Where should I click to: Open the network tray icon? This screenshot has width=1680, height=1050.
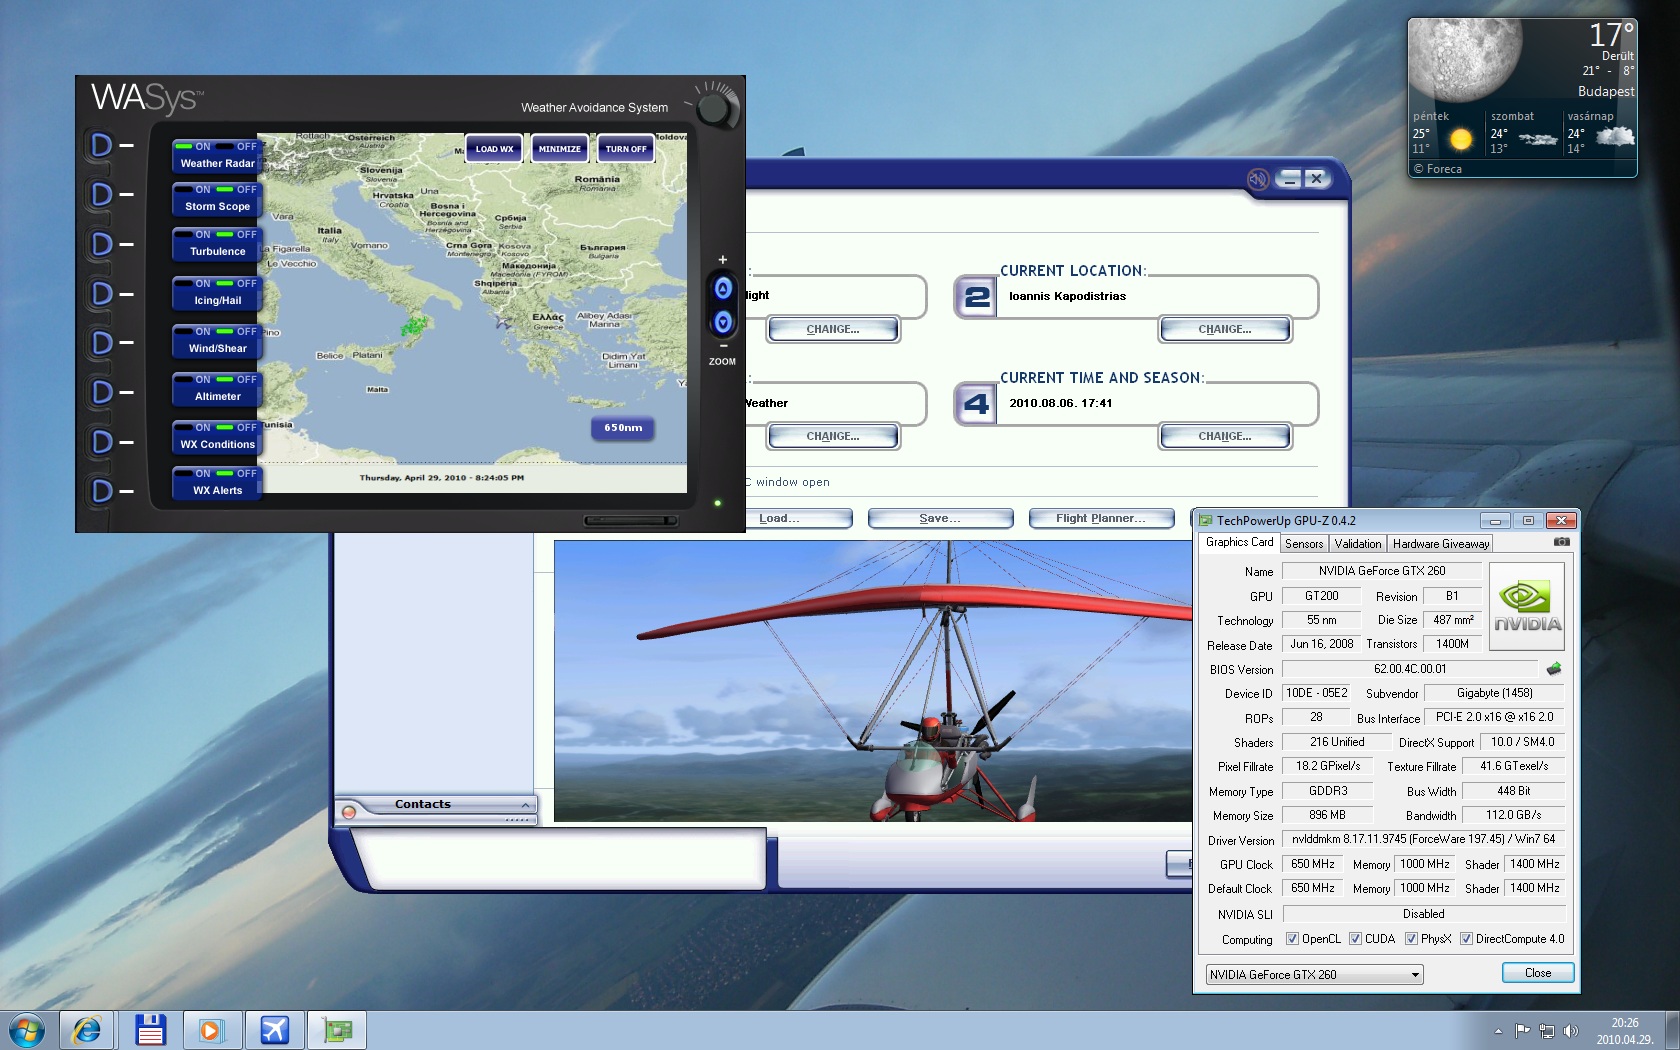click(1547, 1031)
